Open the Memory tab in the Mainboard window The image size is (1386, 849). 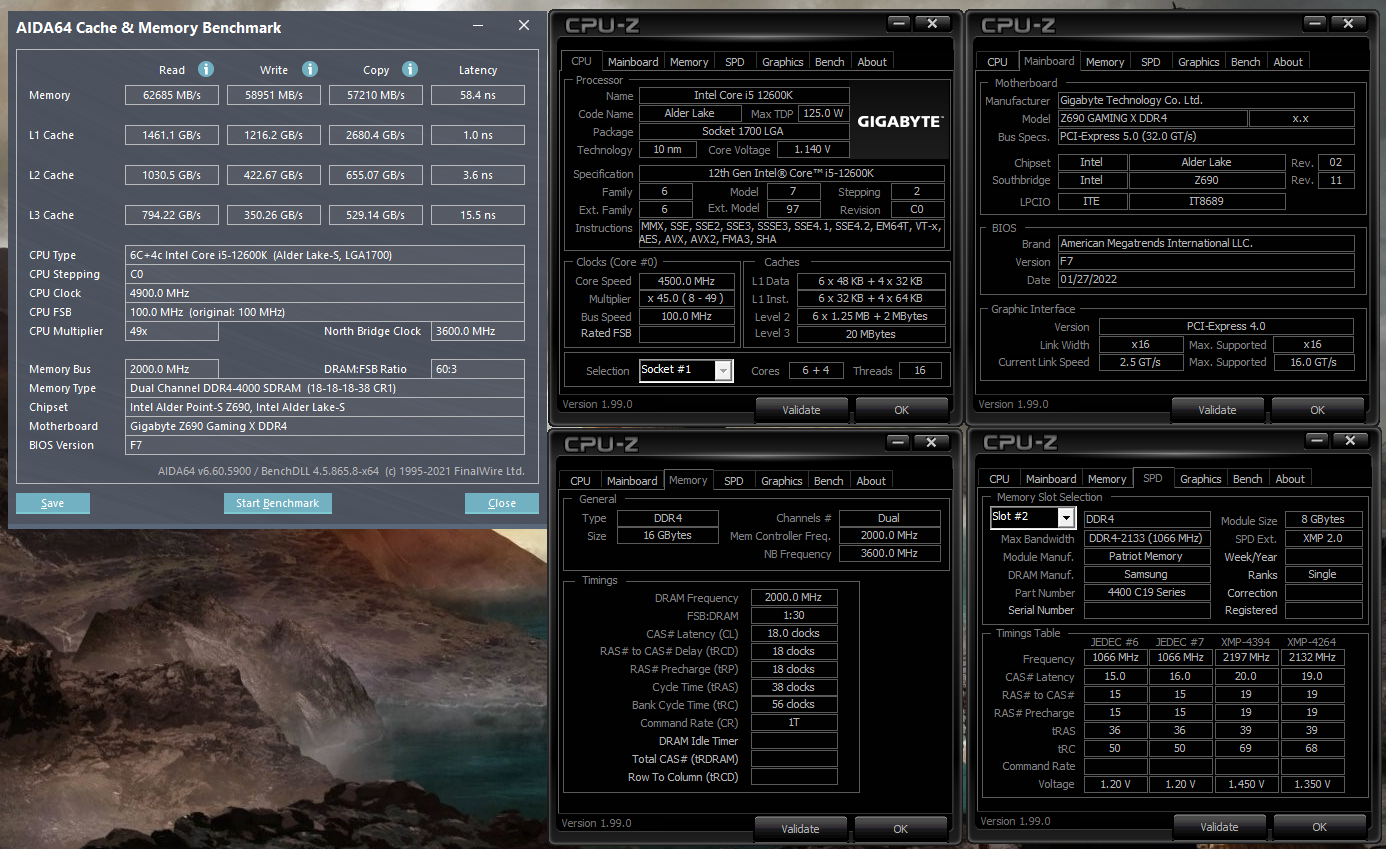(x=1104, y=61)
